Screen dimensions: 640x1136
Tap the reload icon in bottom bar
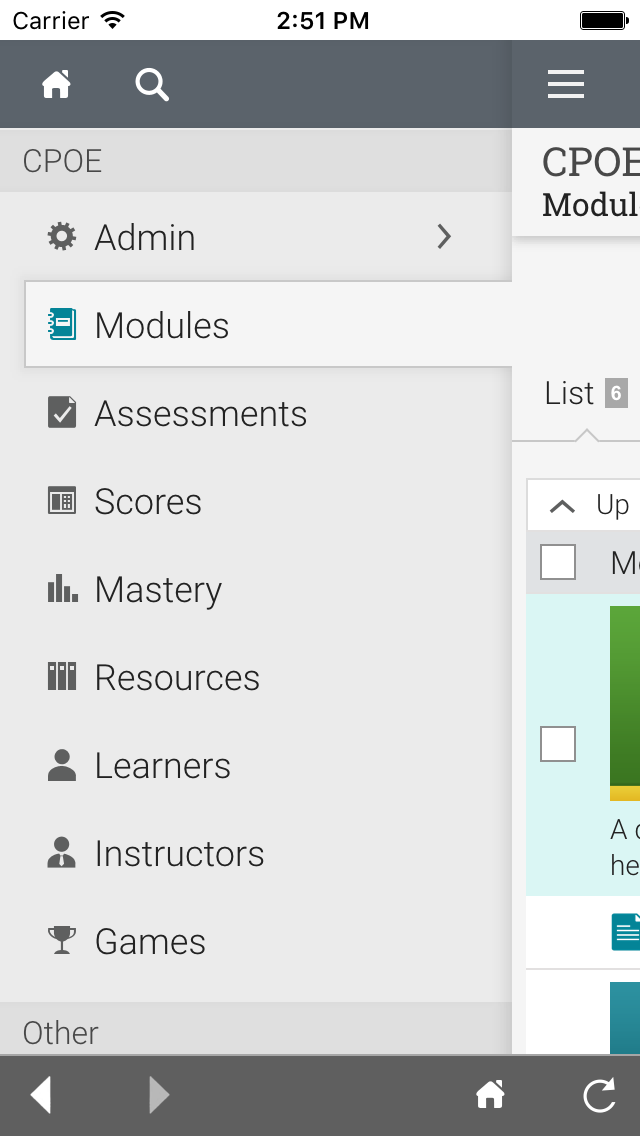click(x=599, y=1095)
